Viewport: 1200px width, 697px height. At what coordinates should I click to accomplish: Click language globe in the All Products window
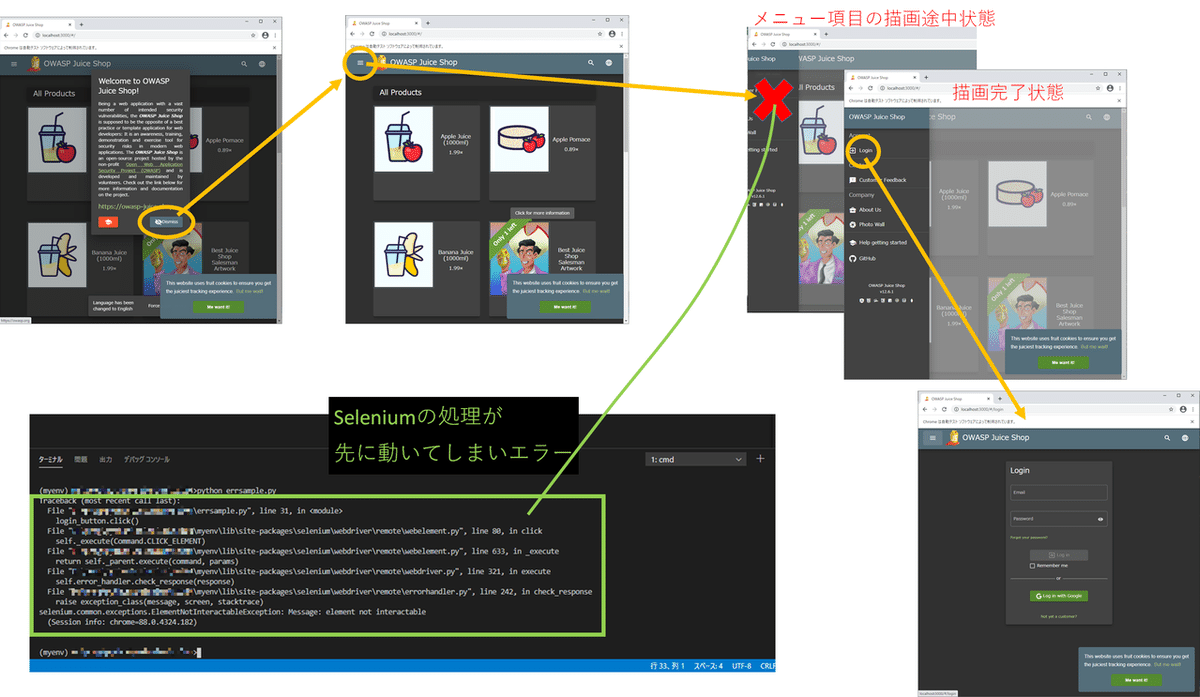point(608,63)
